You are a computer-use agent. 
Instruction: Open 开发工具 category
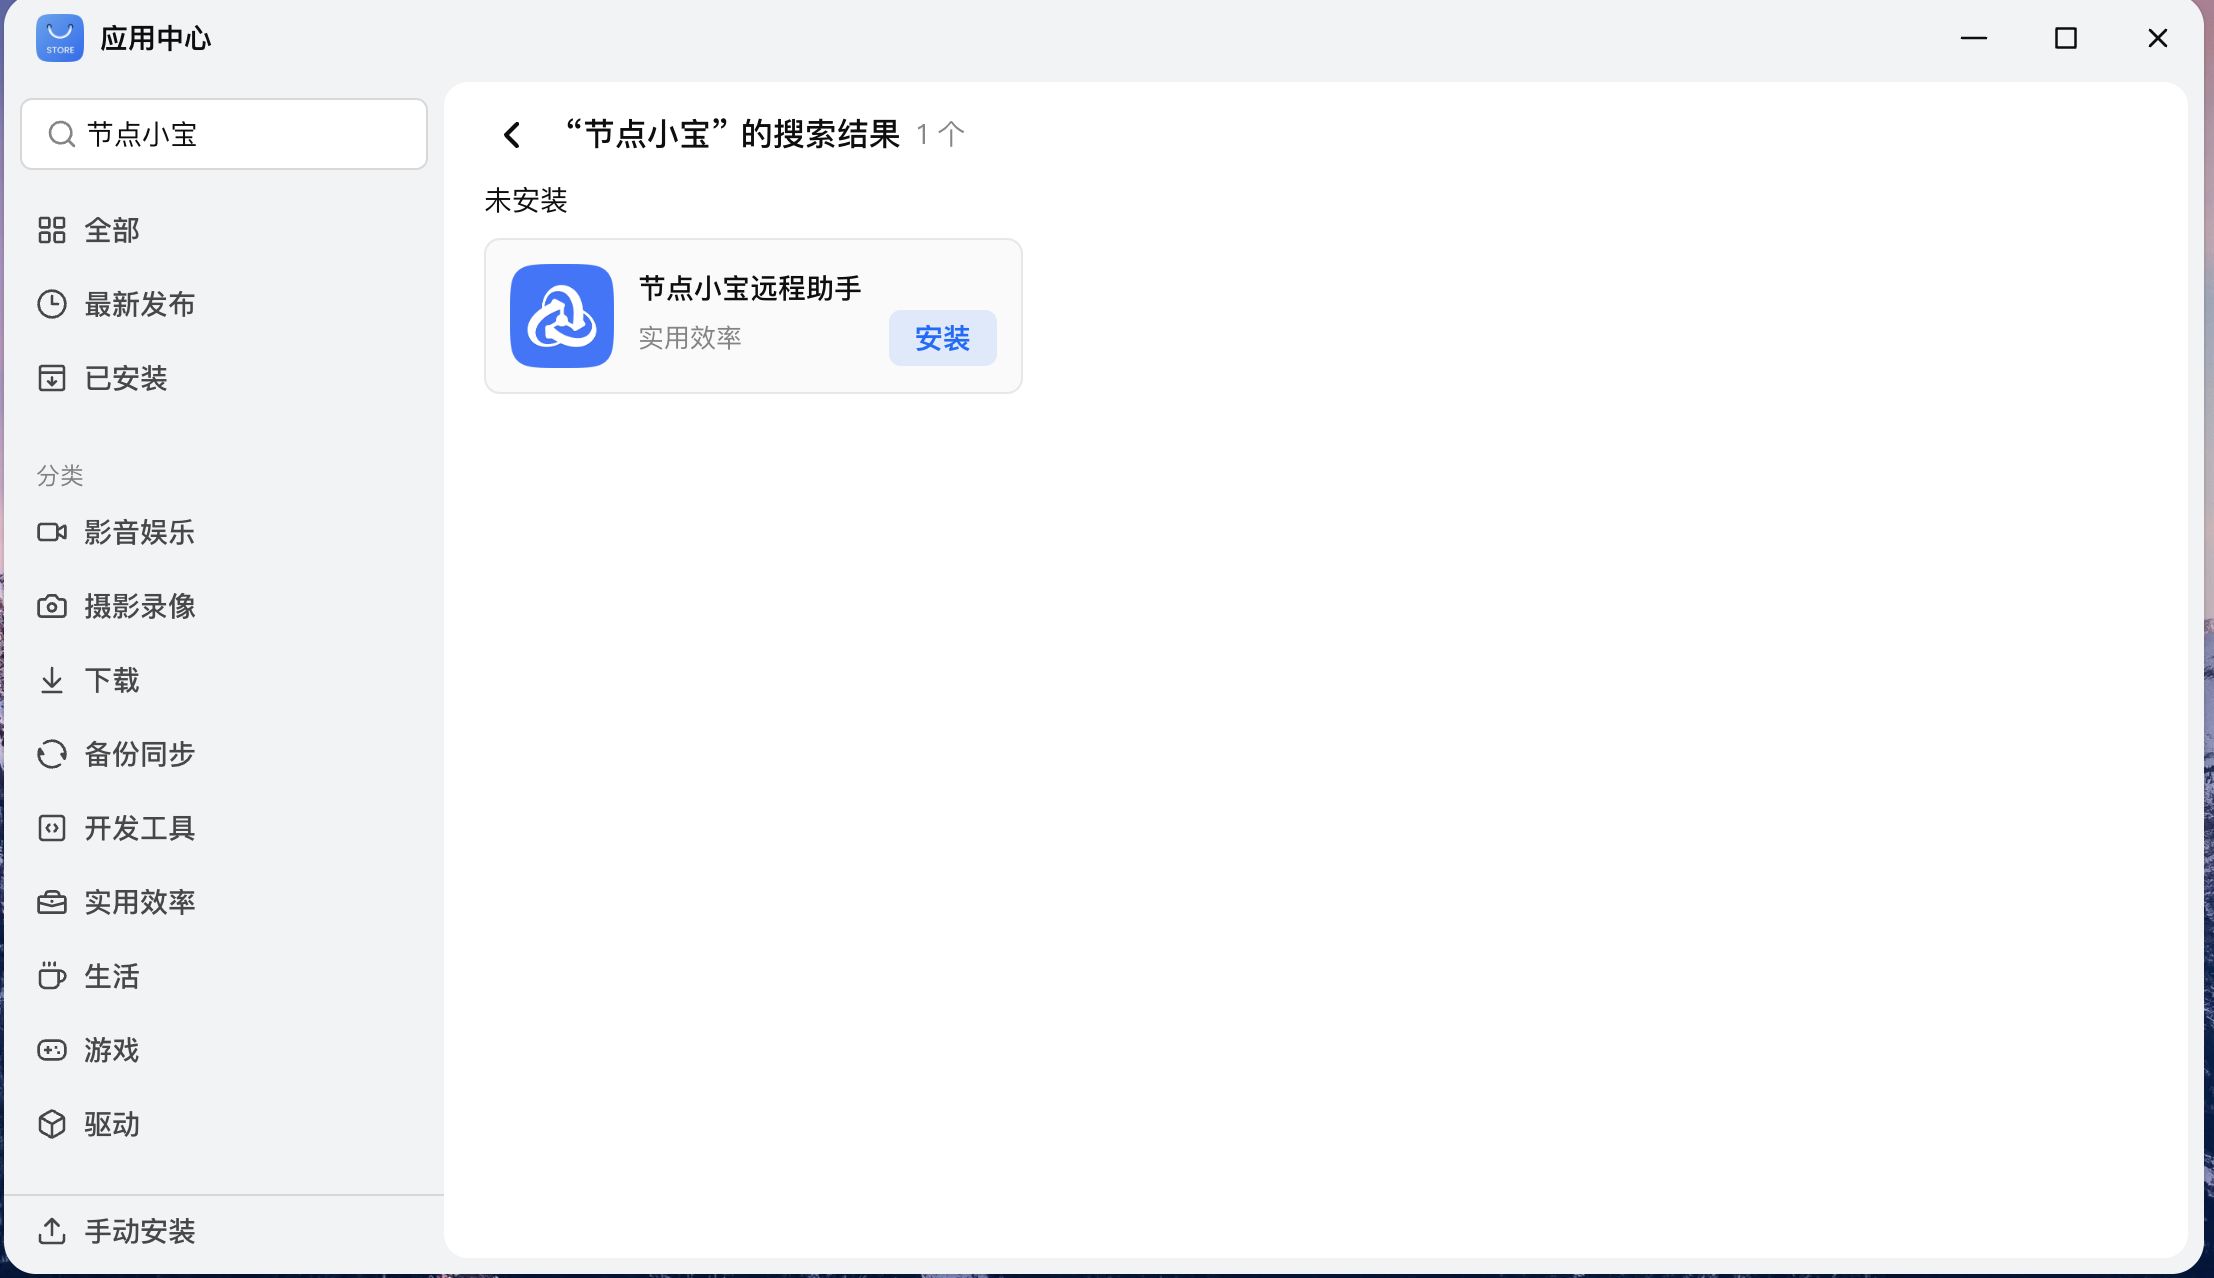[139, 828]
